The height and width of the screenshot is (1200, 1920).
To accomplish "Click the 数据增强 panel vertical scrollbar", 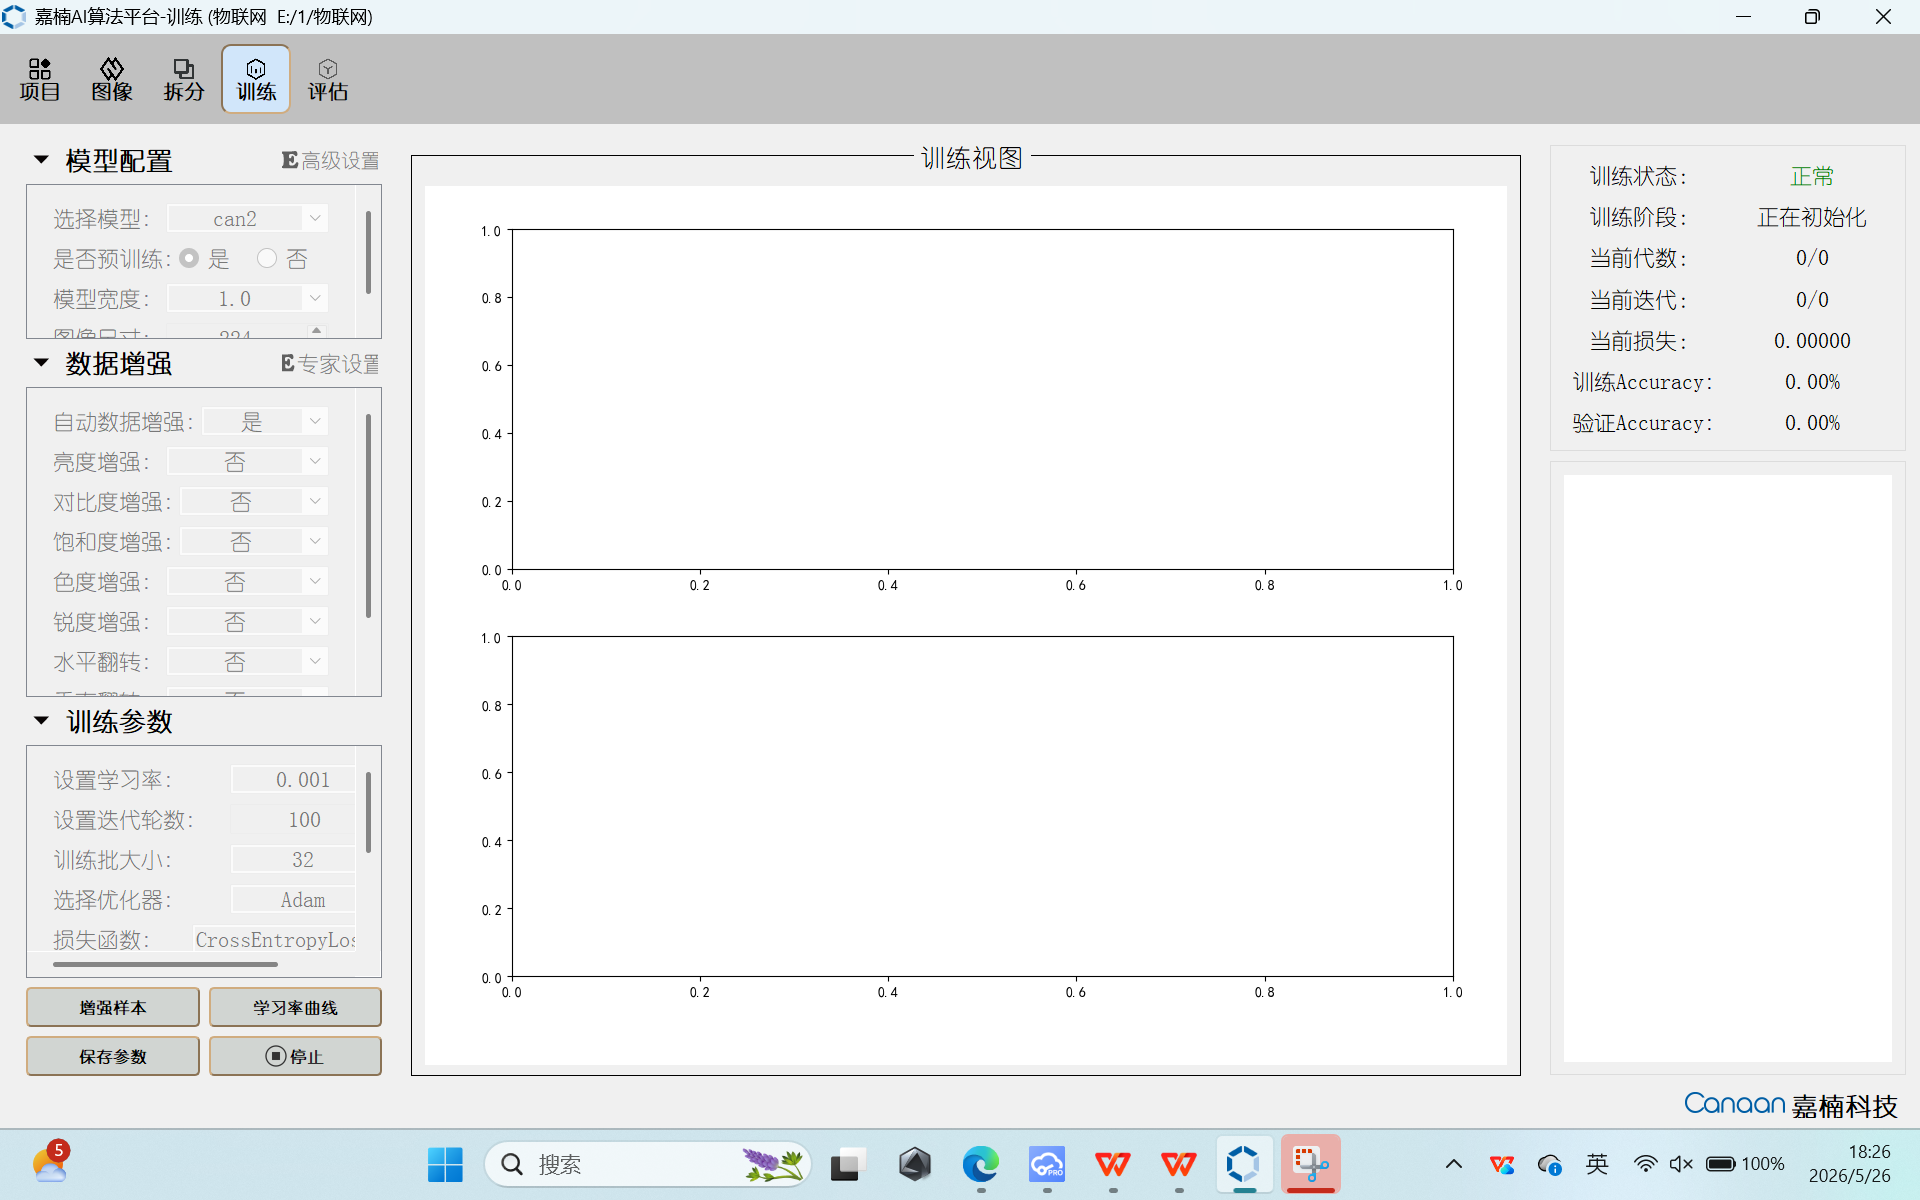I will (x=368, y=515).
